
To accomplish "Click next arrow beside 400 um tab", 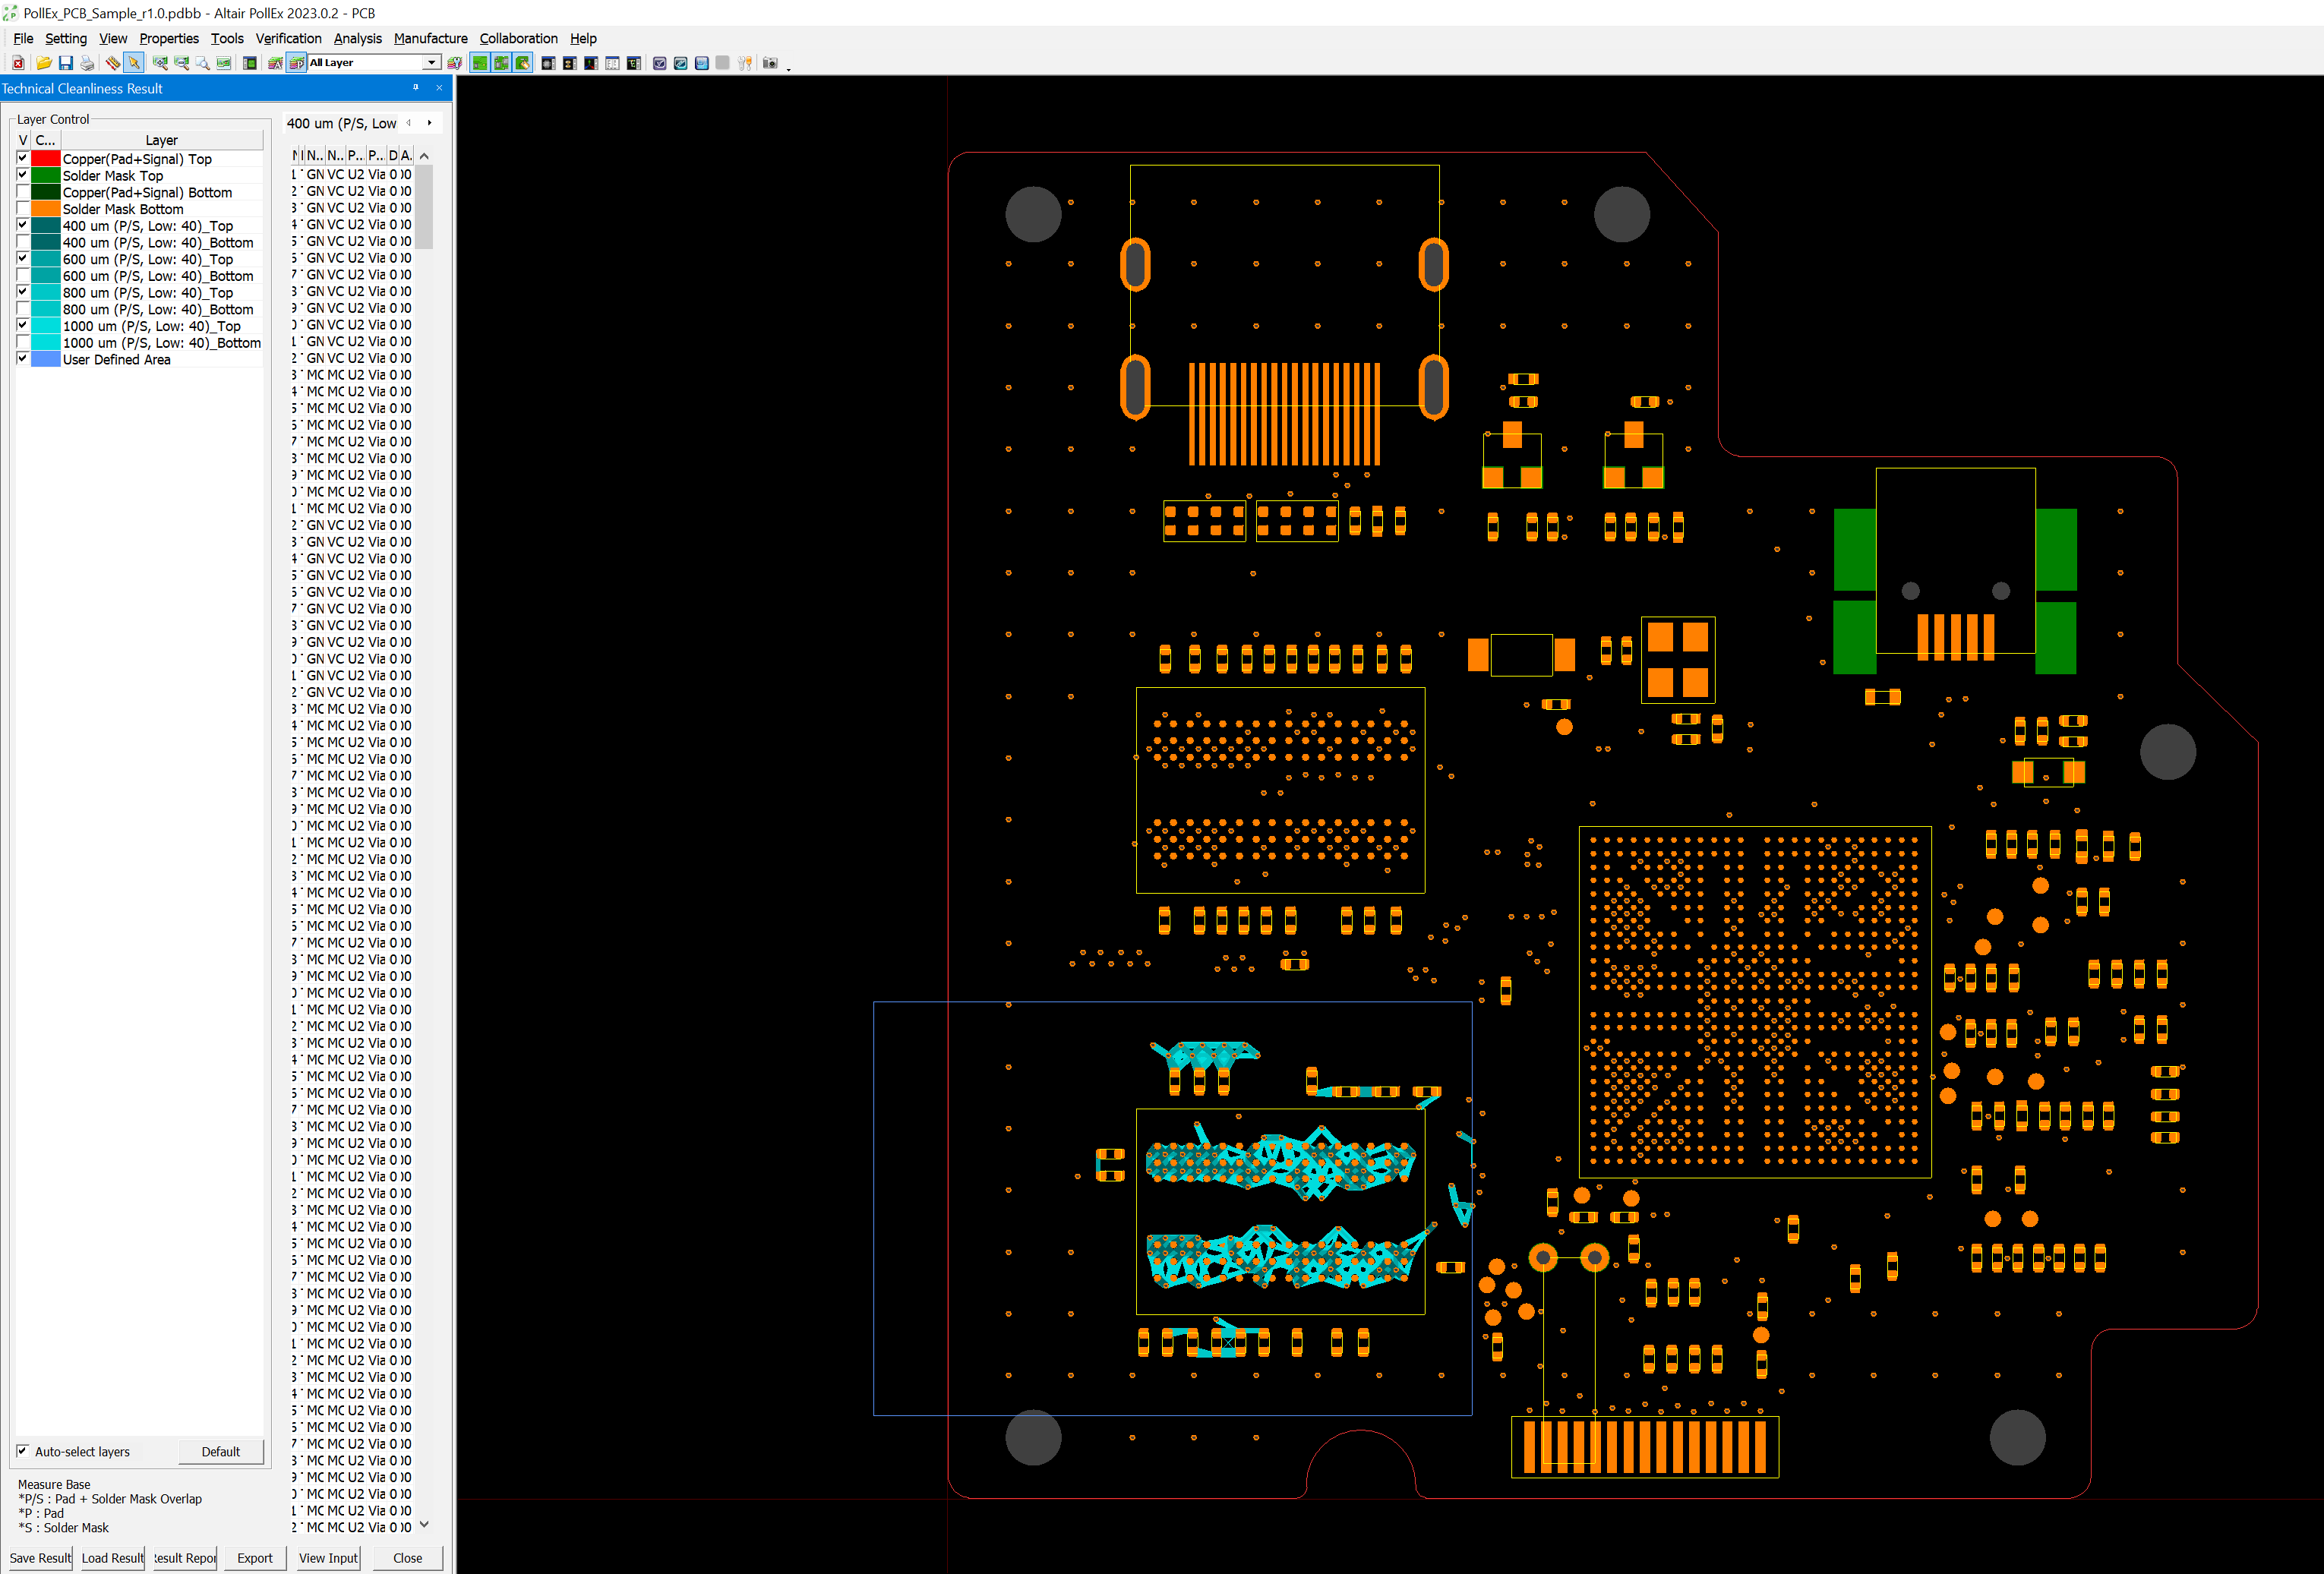I will 430,123.
